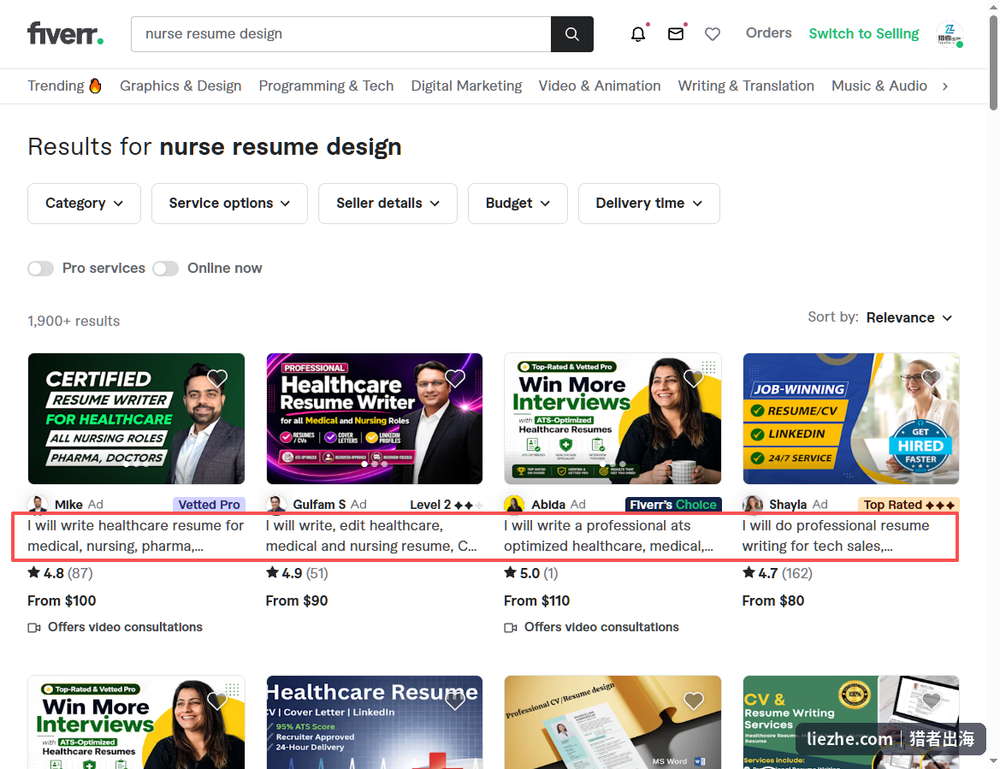Toggle the Pro services switch
Image resolution: width=1000 pixels, height=769 pixels.
click(40, 268)
